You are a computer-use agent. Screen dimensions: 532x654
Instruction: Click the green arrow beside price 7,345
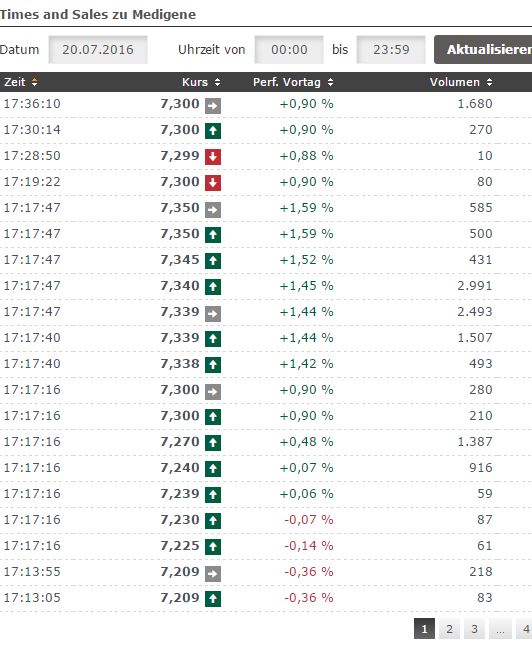point(213,261)
